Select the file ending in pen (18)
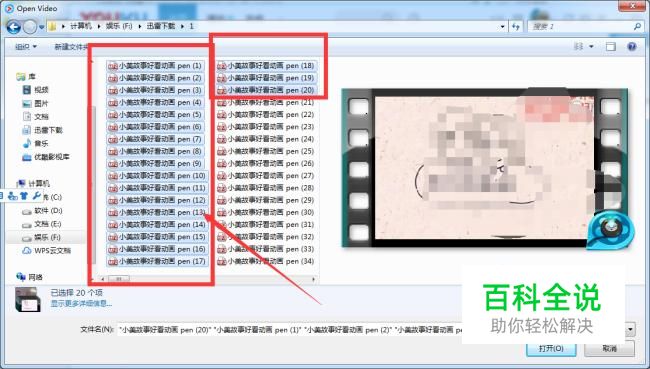The height and width of the screenshot is (369, 650). [x=266, y=66]
